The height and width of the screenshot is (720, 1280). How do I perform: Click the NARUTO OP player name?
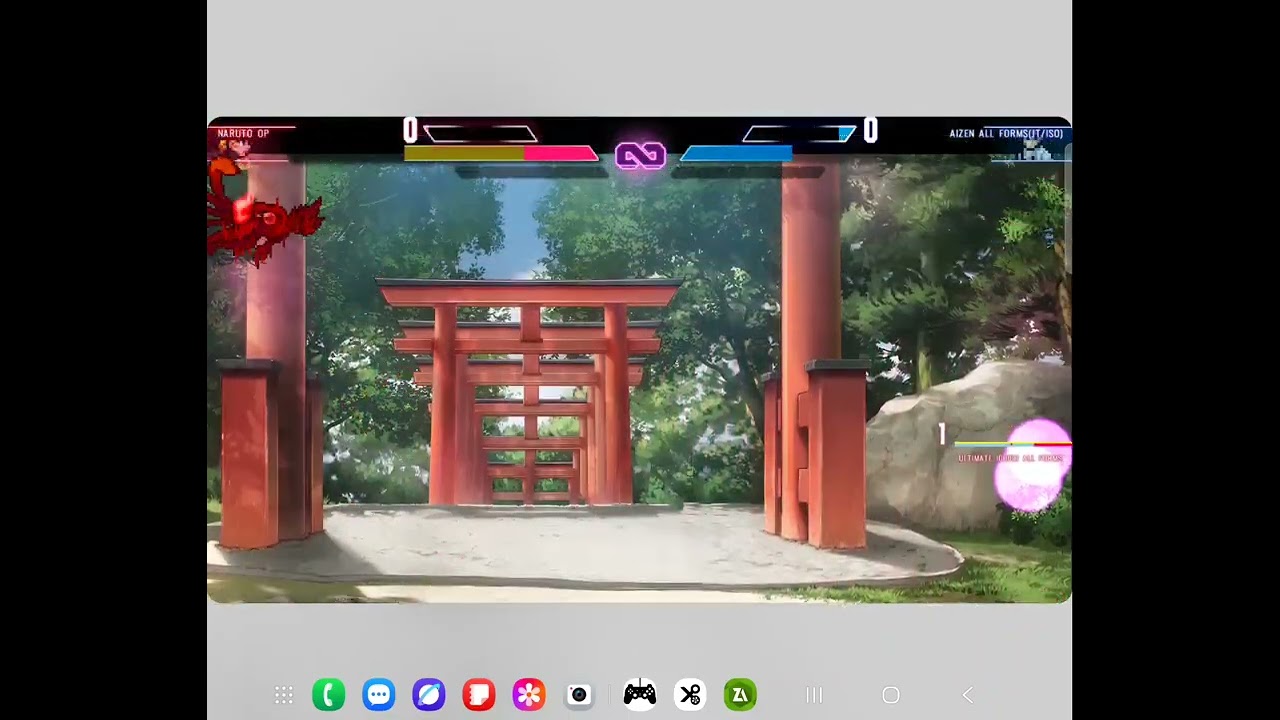[x=243, y=133]
